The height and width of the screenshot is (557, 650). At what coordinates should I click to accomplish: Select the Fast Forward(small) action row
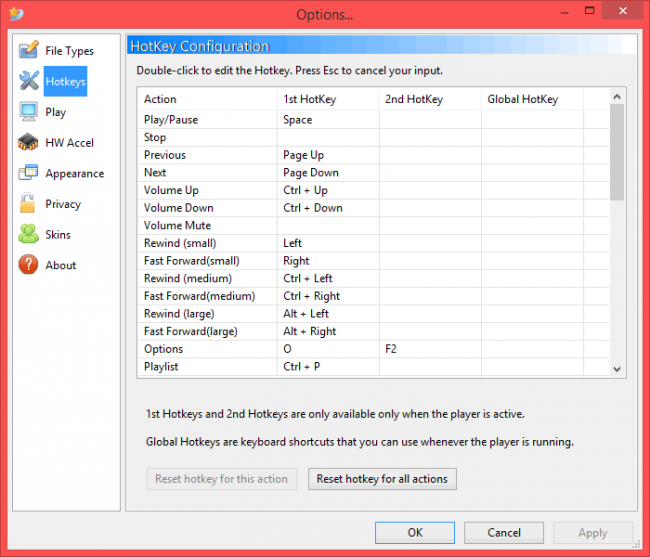(x=373, y=261)
